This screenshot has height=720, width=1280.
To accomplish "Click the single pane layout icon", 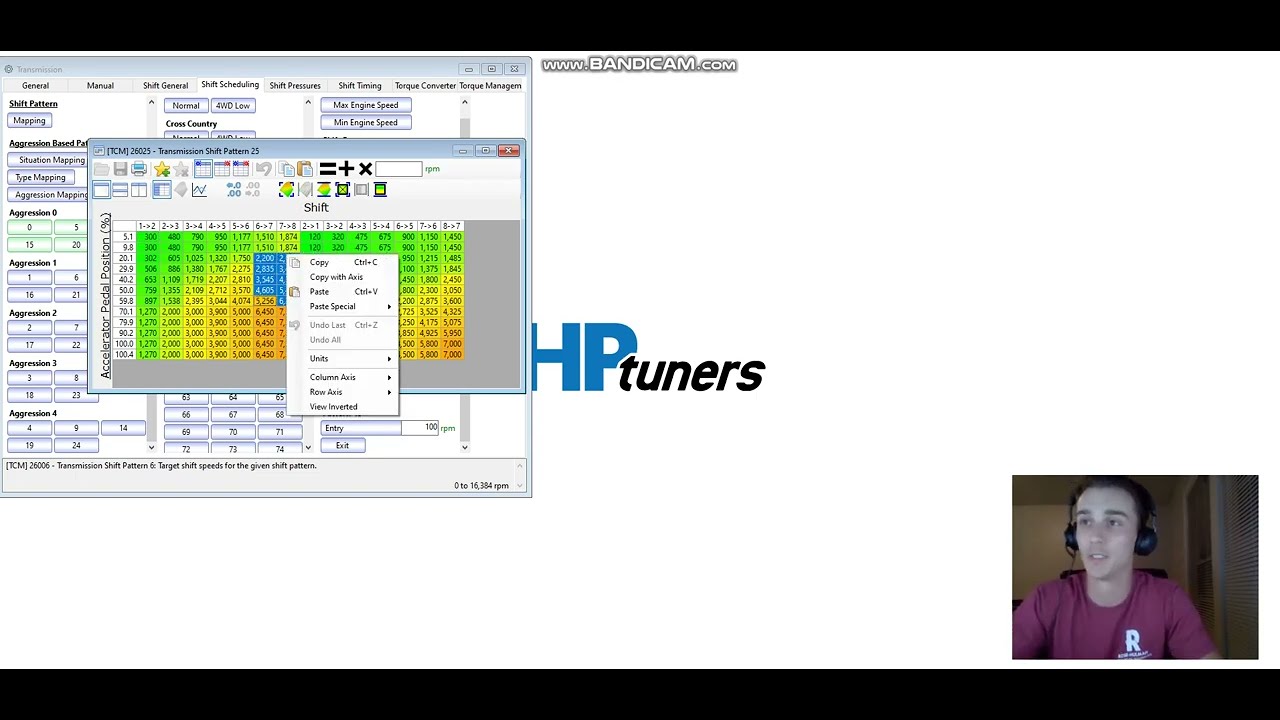I will (x=101, y=190).
